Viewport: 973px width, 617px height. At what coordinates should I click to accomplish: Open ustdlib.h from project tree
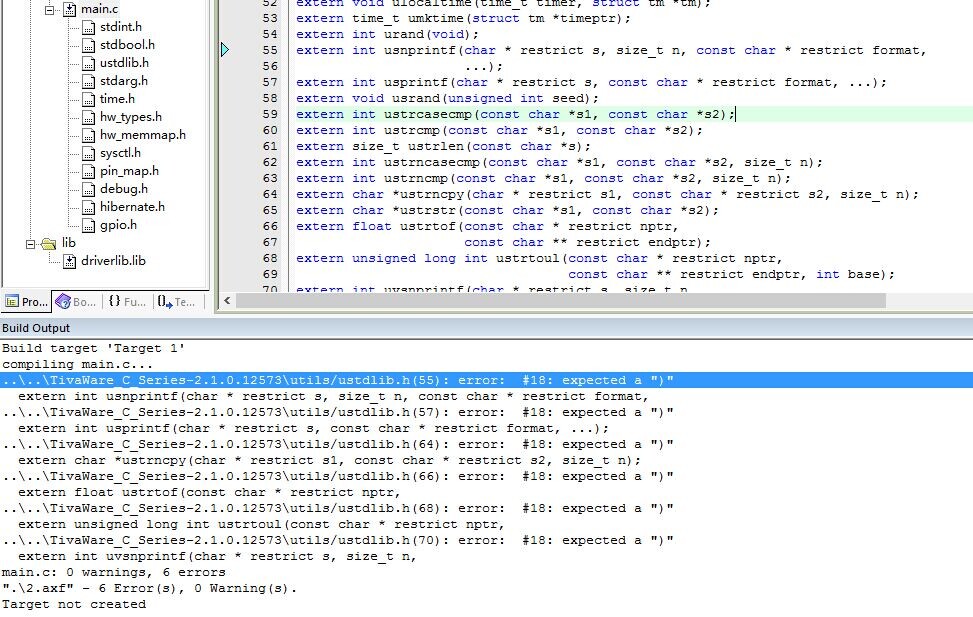124,63
